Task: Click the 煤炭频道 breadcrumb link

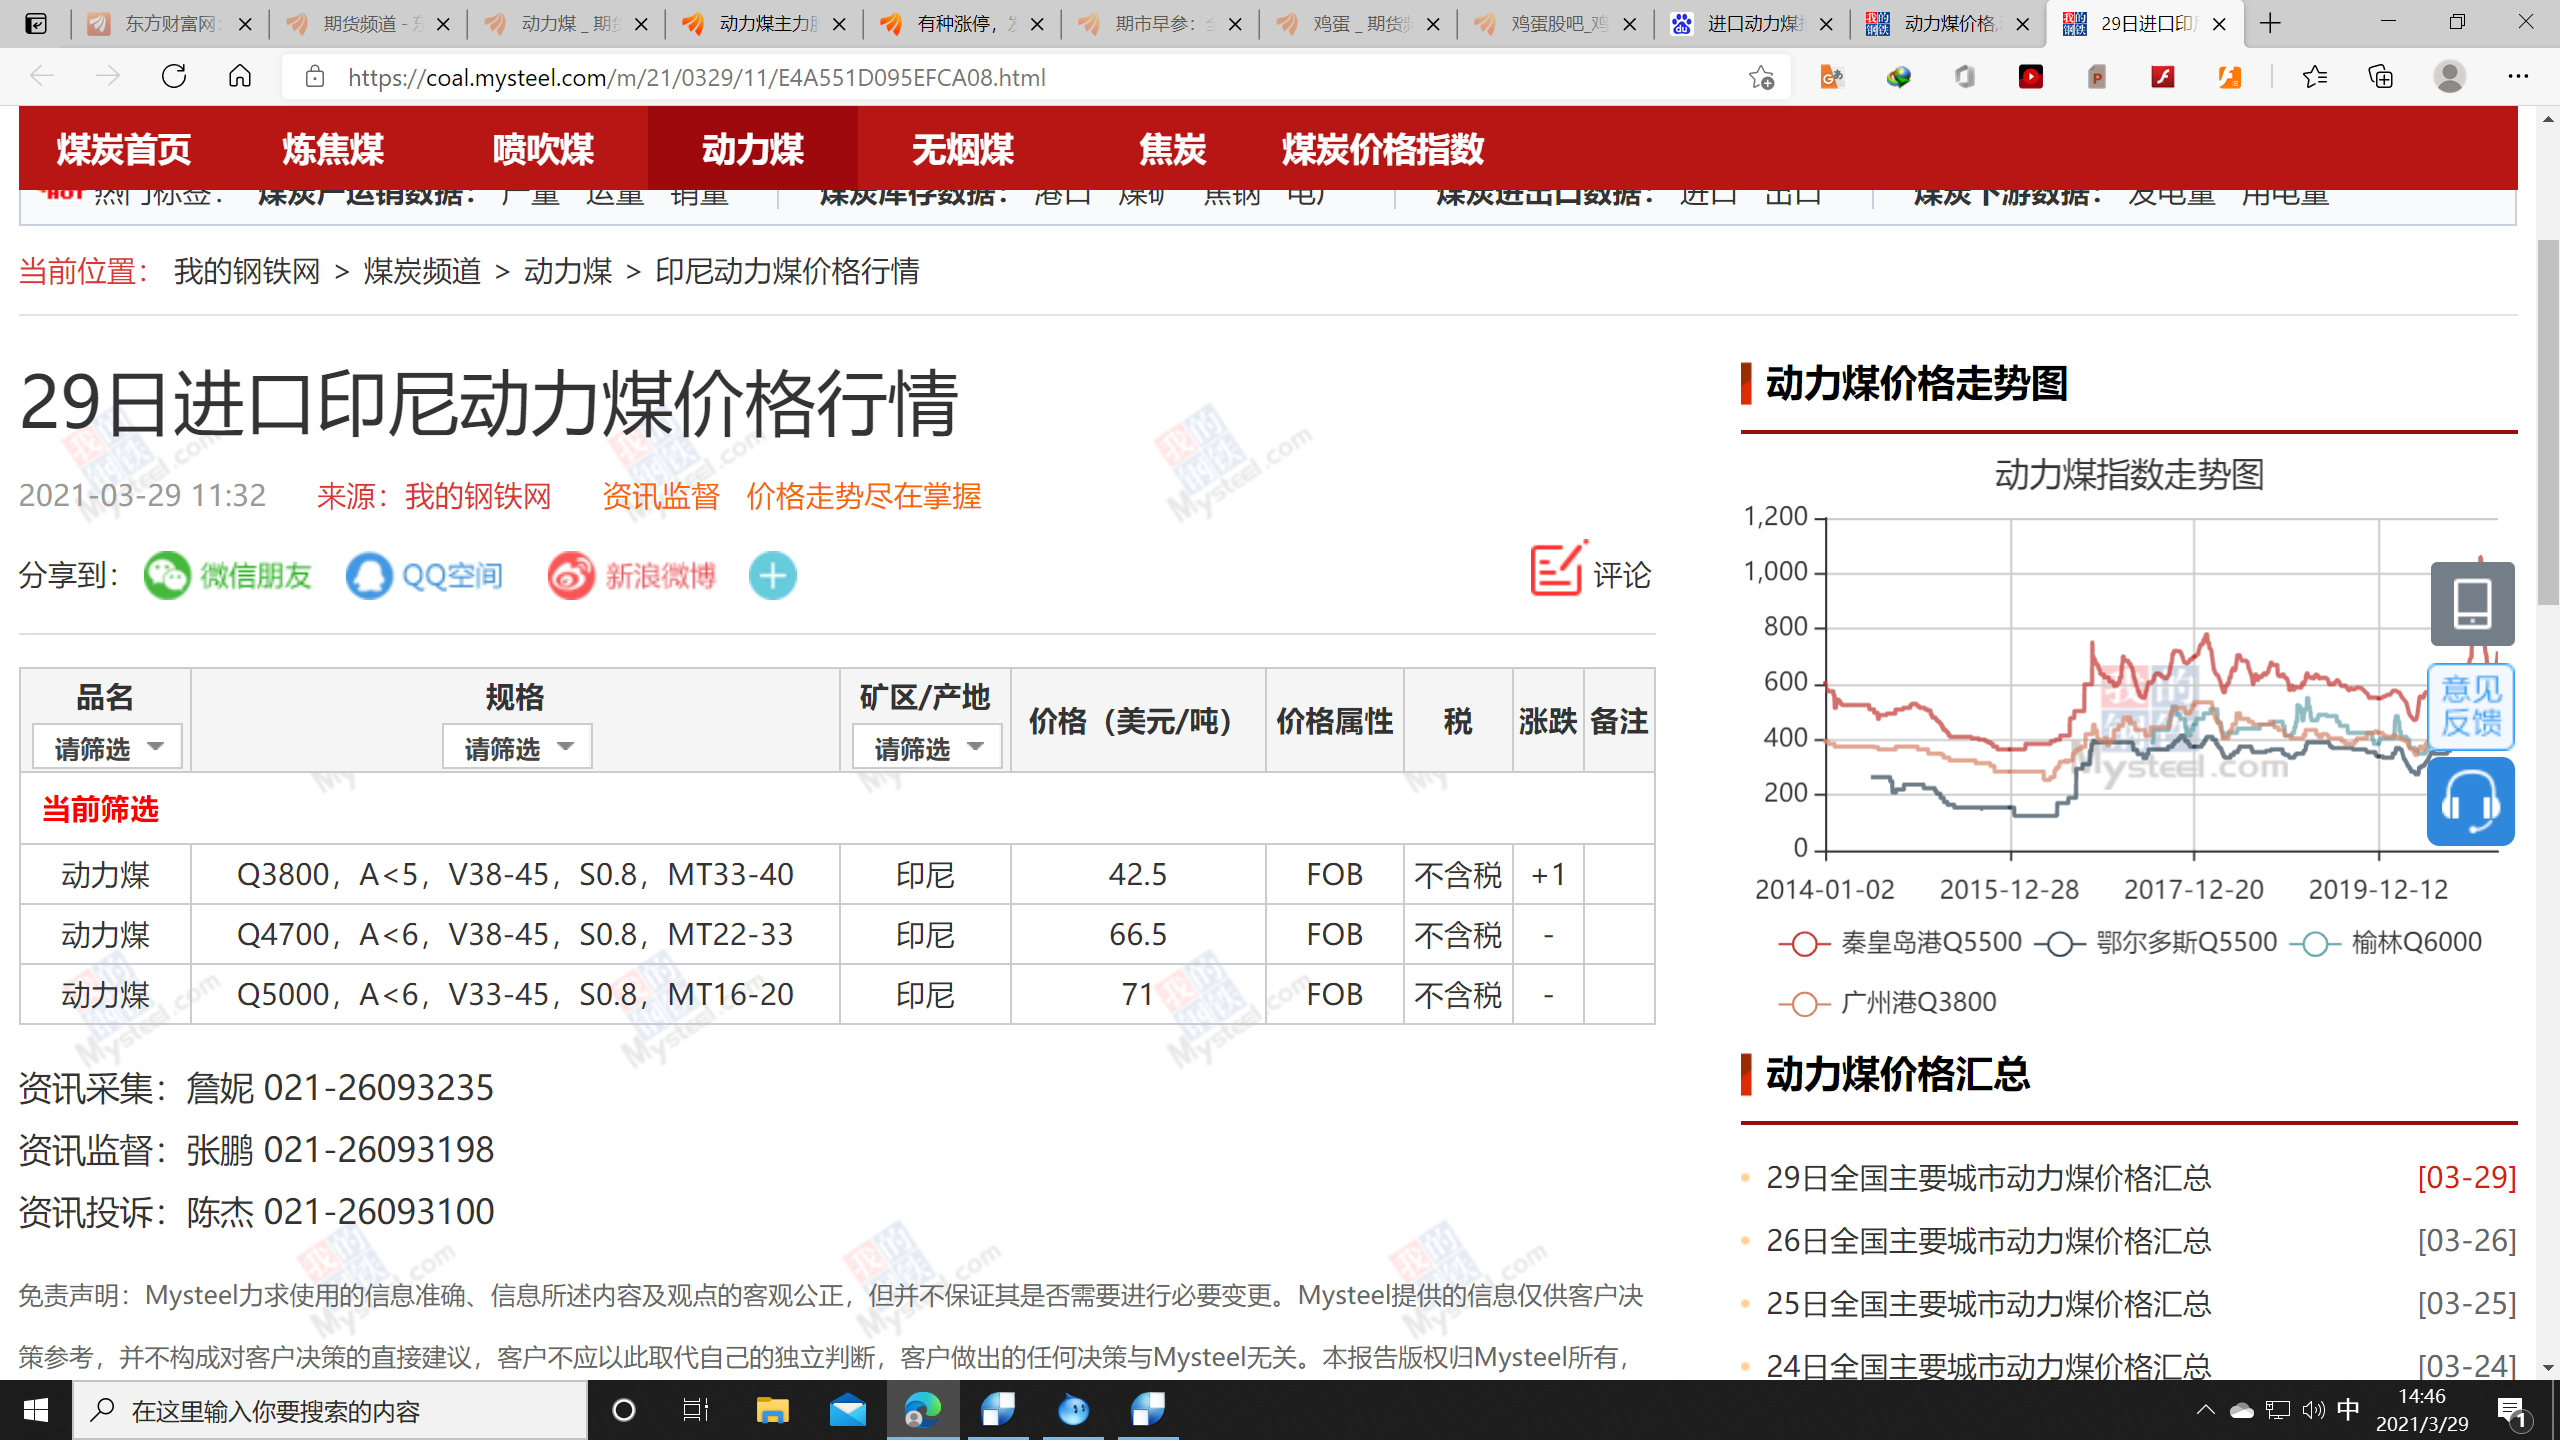Action: tap(422, 271)
